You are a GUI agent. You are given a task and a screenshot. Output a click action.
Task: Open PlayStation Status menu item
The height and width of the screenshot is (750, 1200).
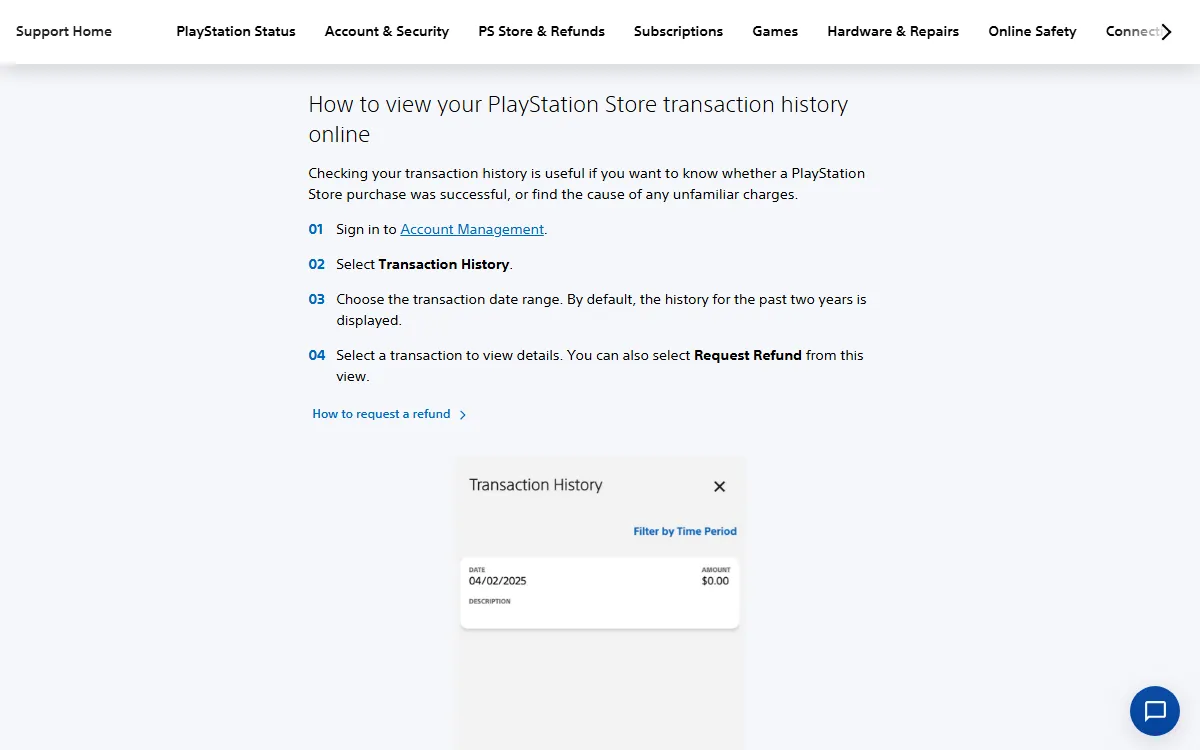tap(236, 31)
